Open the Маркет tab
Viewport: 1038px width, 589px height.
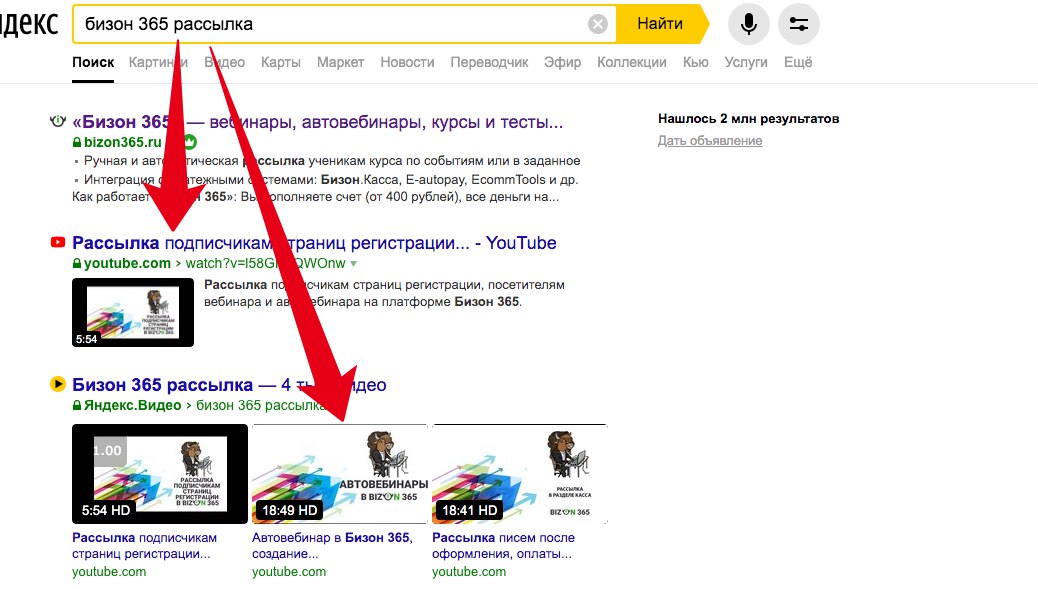340,62
